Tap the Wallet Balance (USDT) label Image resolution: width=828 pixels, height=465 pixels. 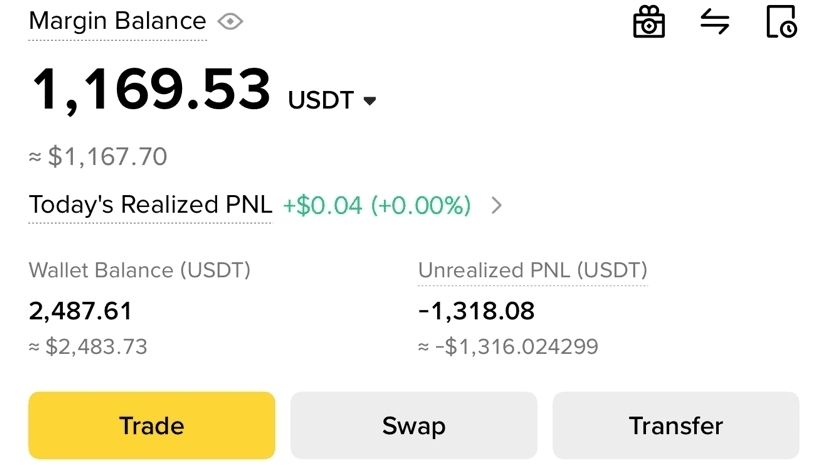(x=139, y=270)
